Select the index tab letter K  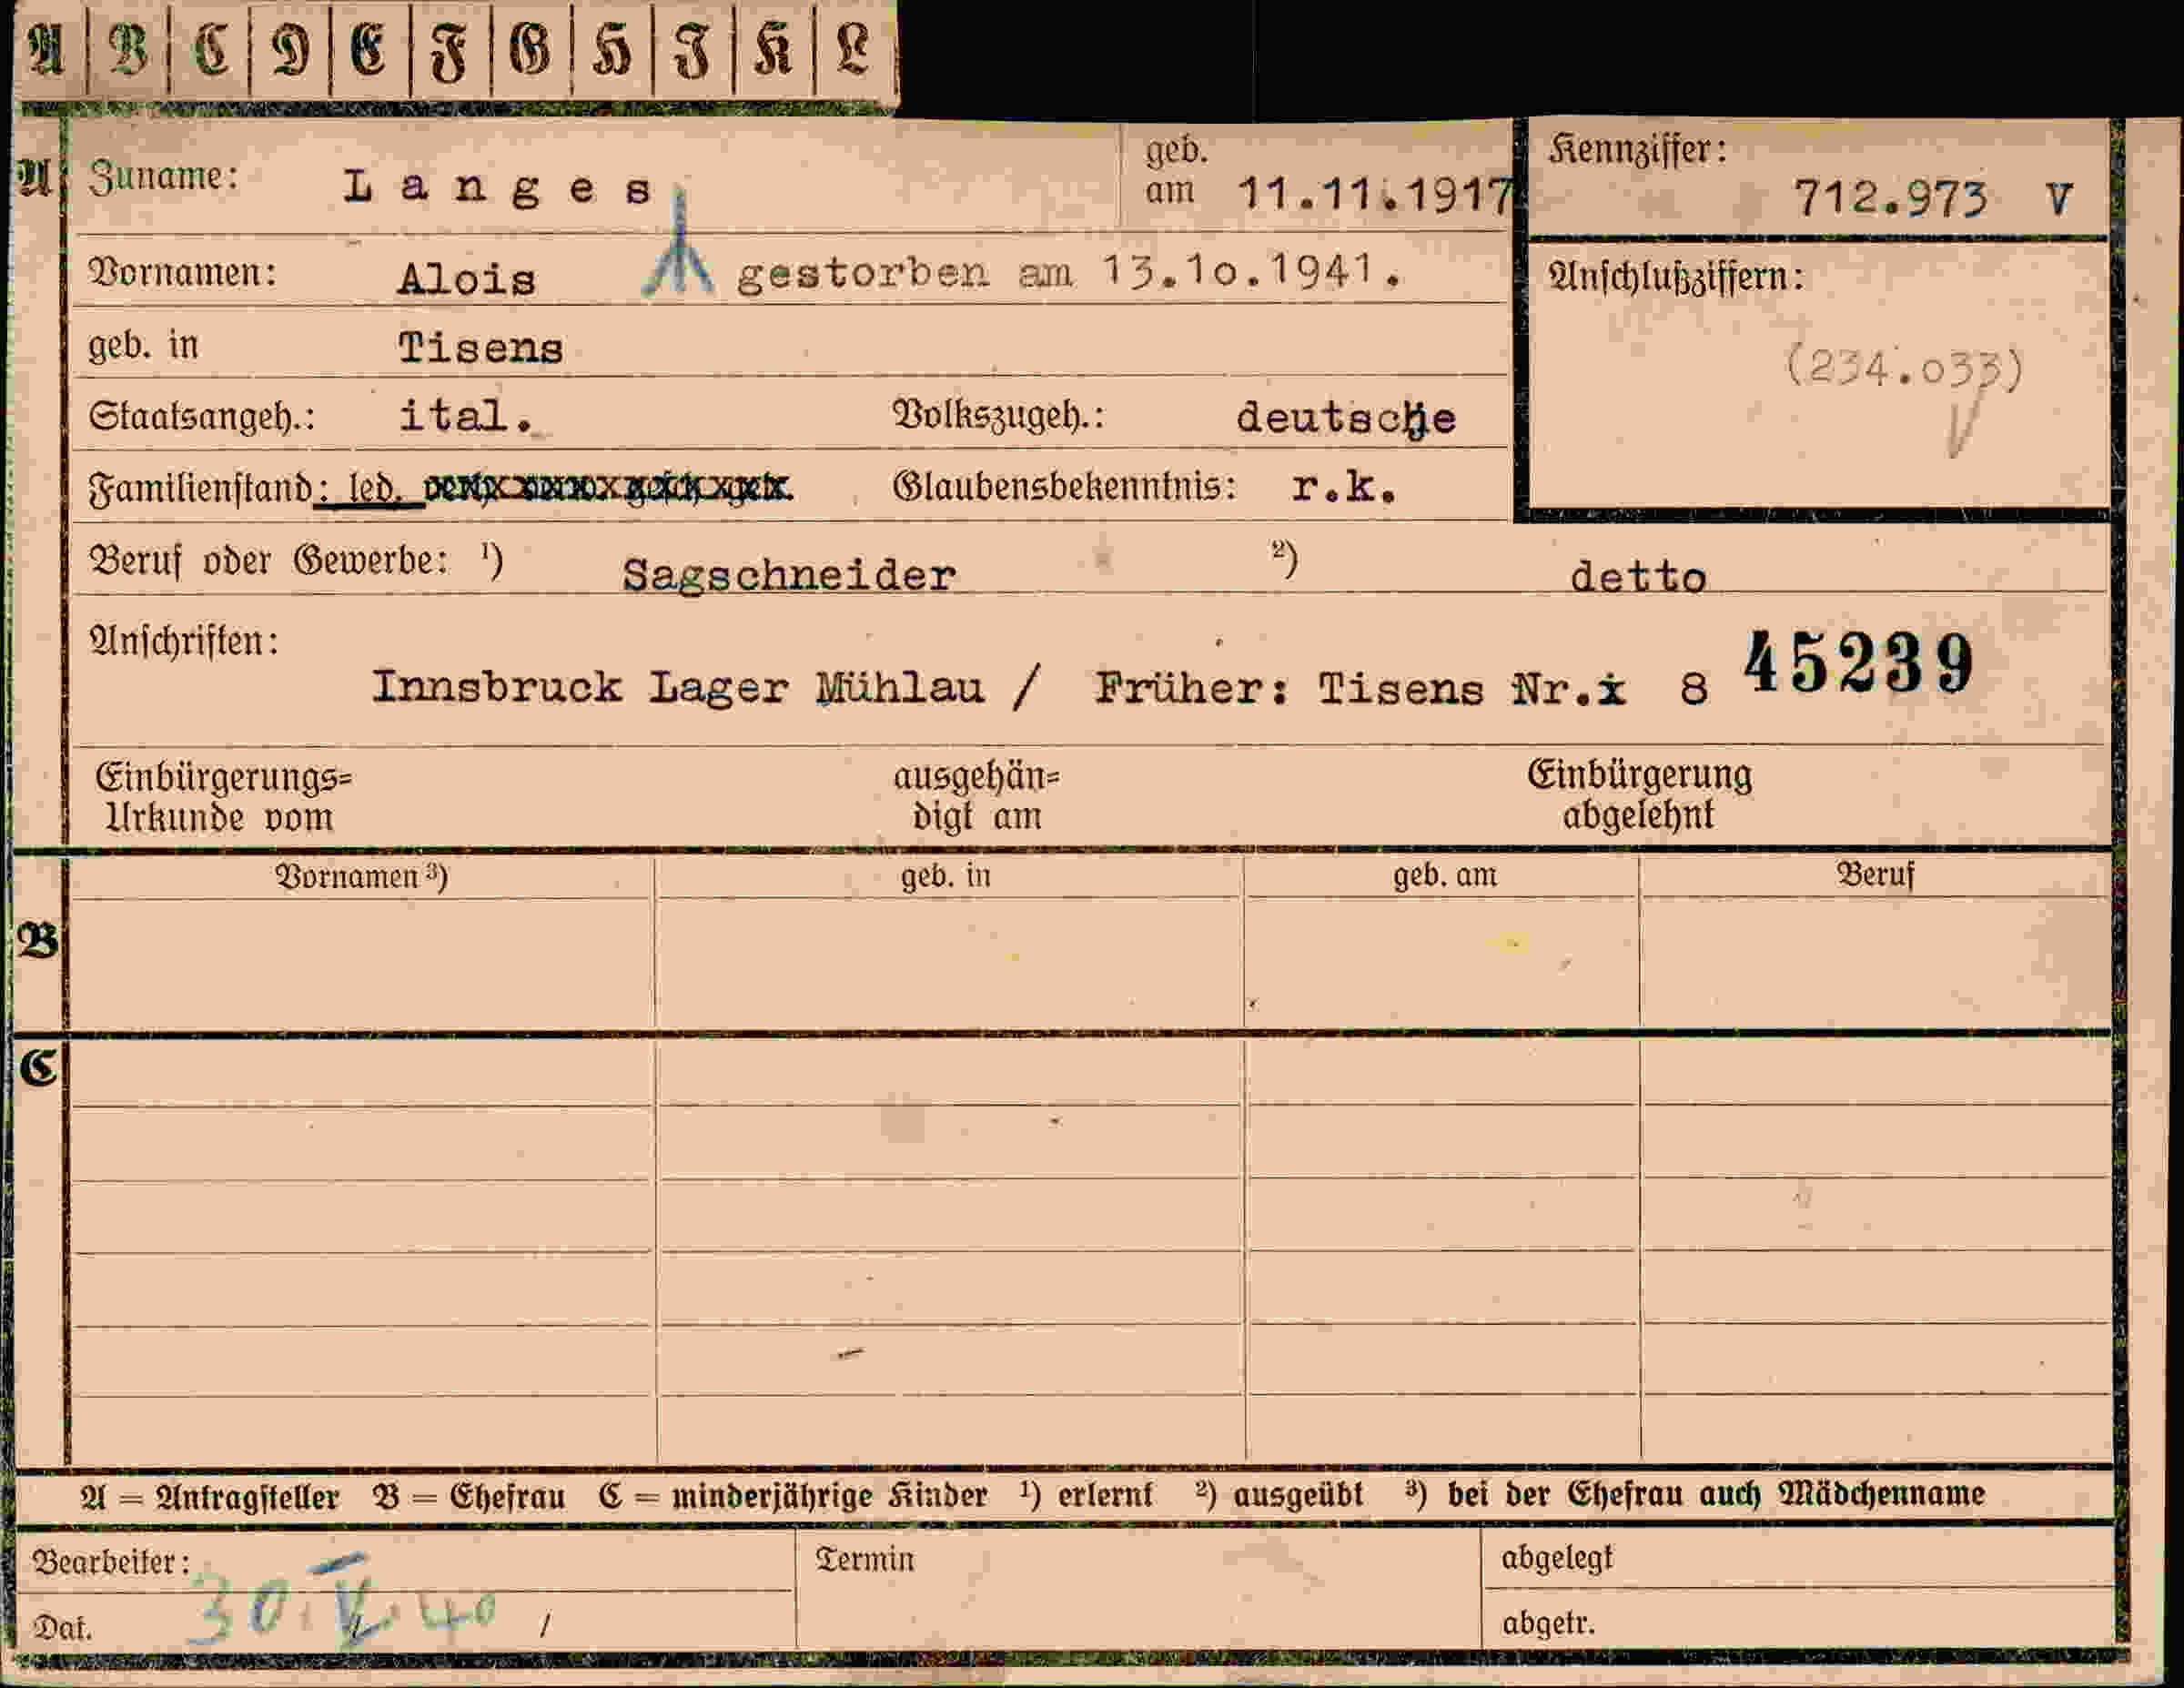tap(773, 51)
